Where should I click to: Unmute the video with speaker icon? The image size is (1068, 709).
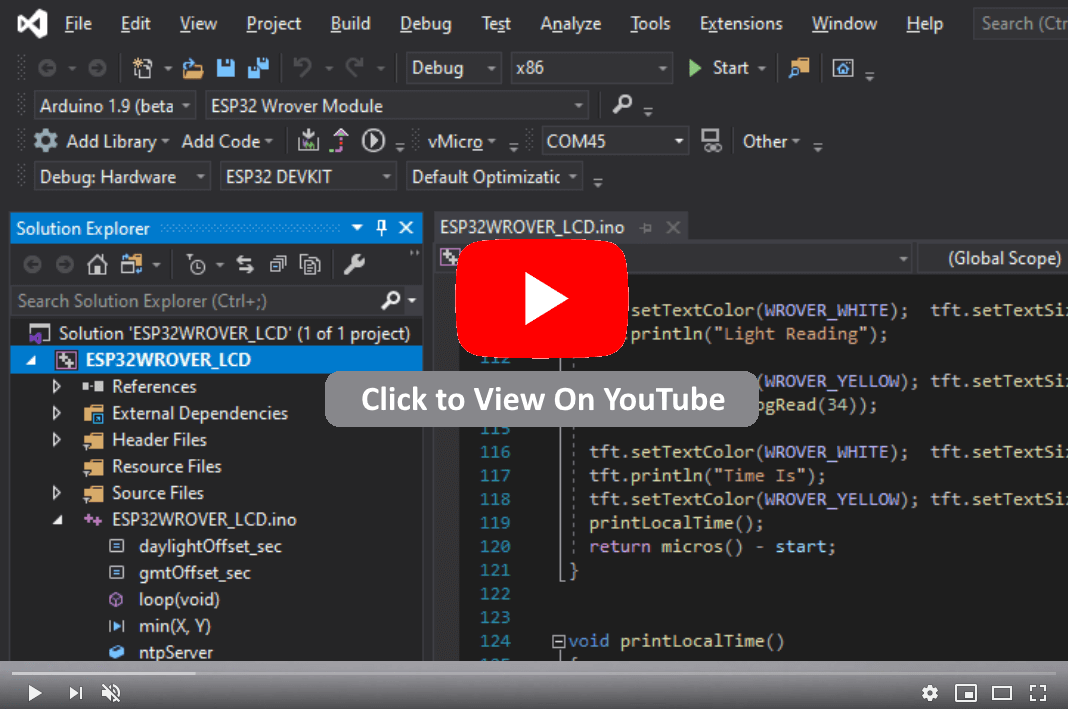[x=111, y=693]
